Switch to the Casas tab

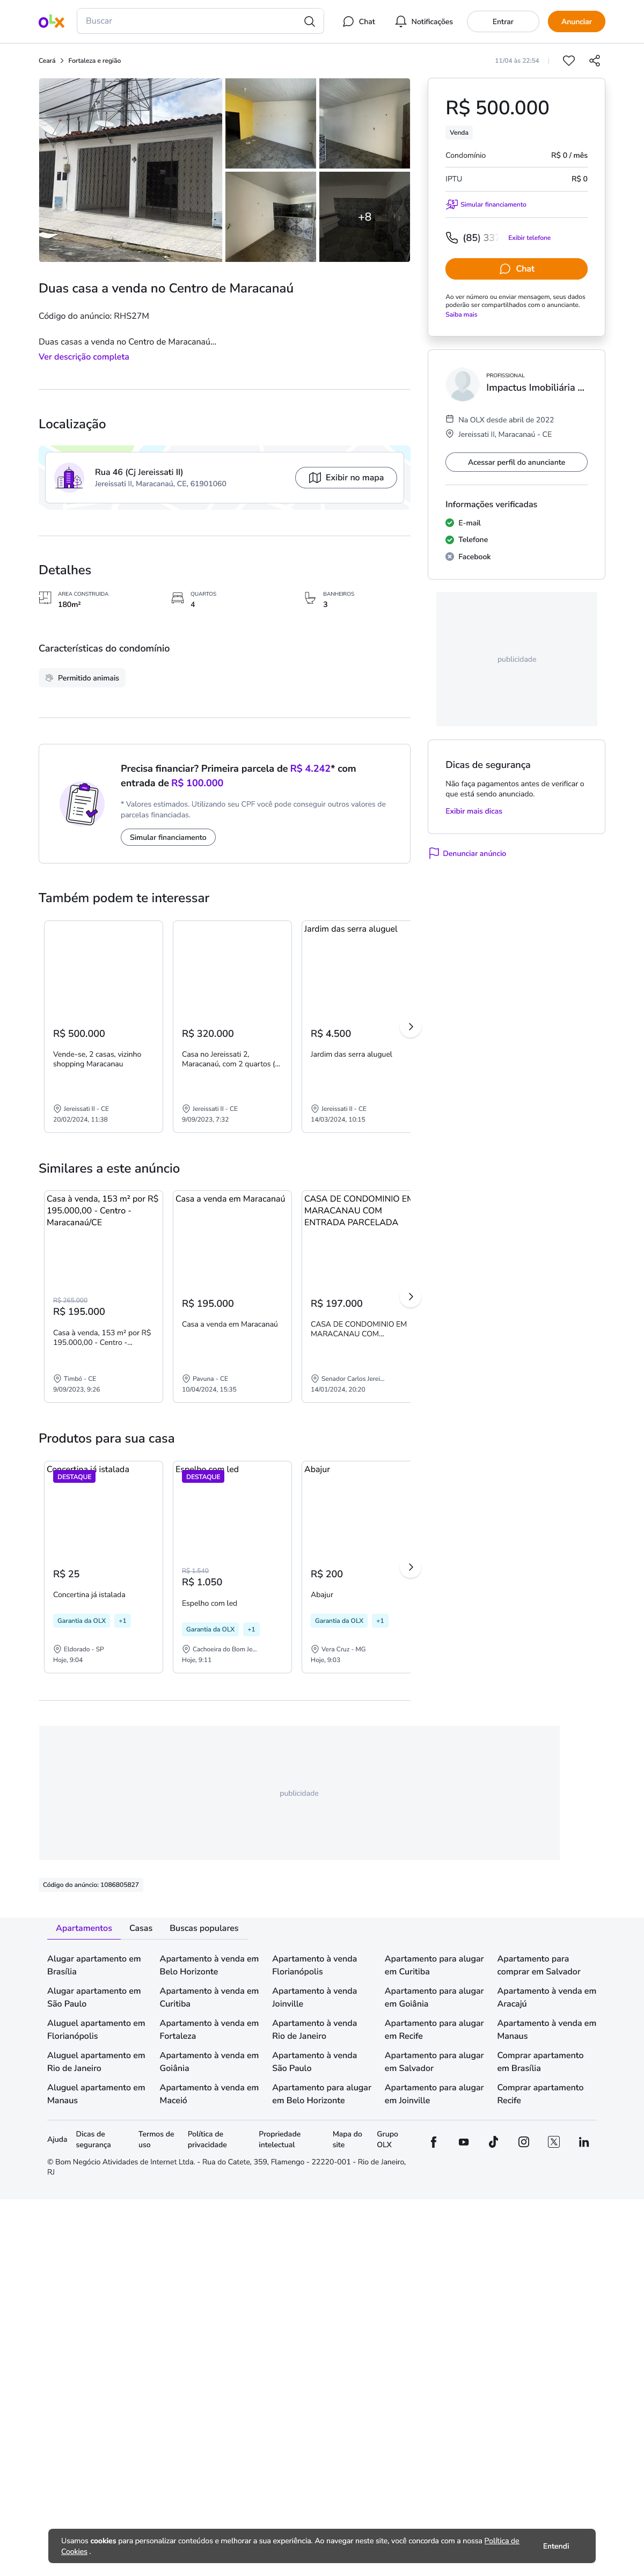click(141, 1928)
